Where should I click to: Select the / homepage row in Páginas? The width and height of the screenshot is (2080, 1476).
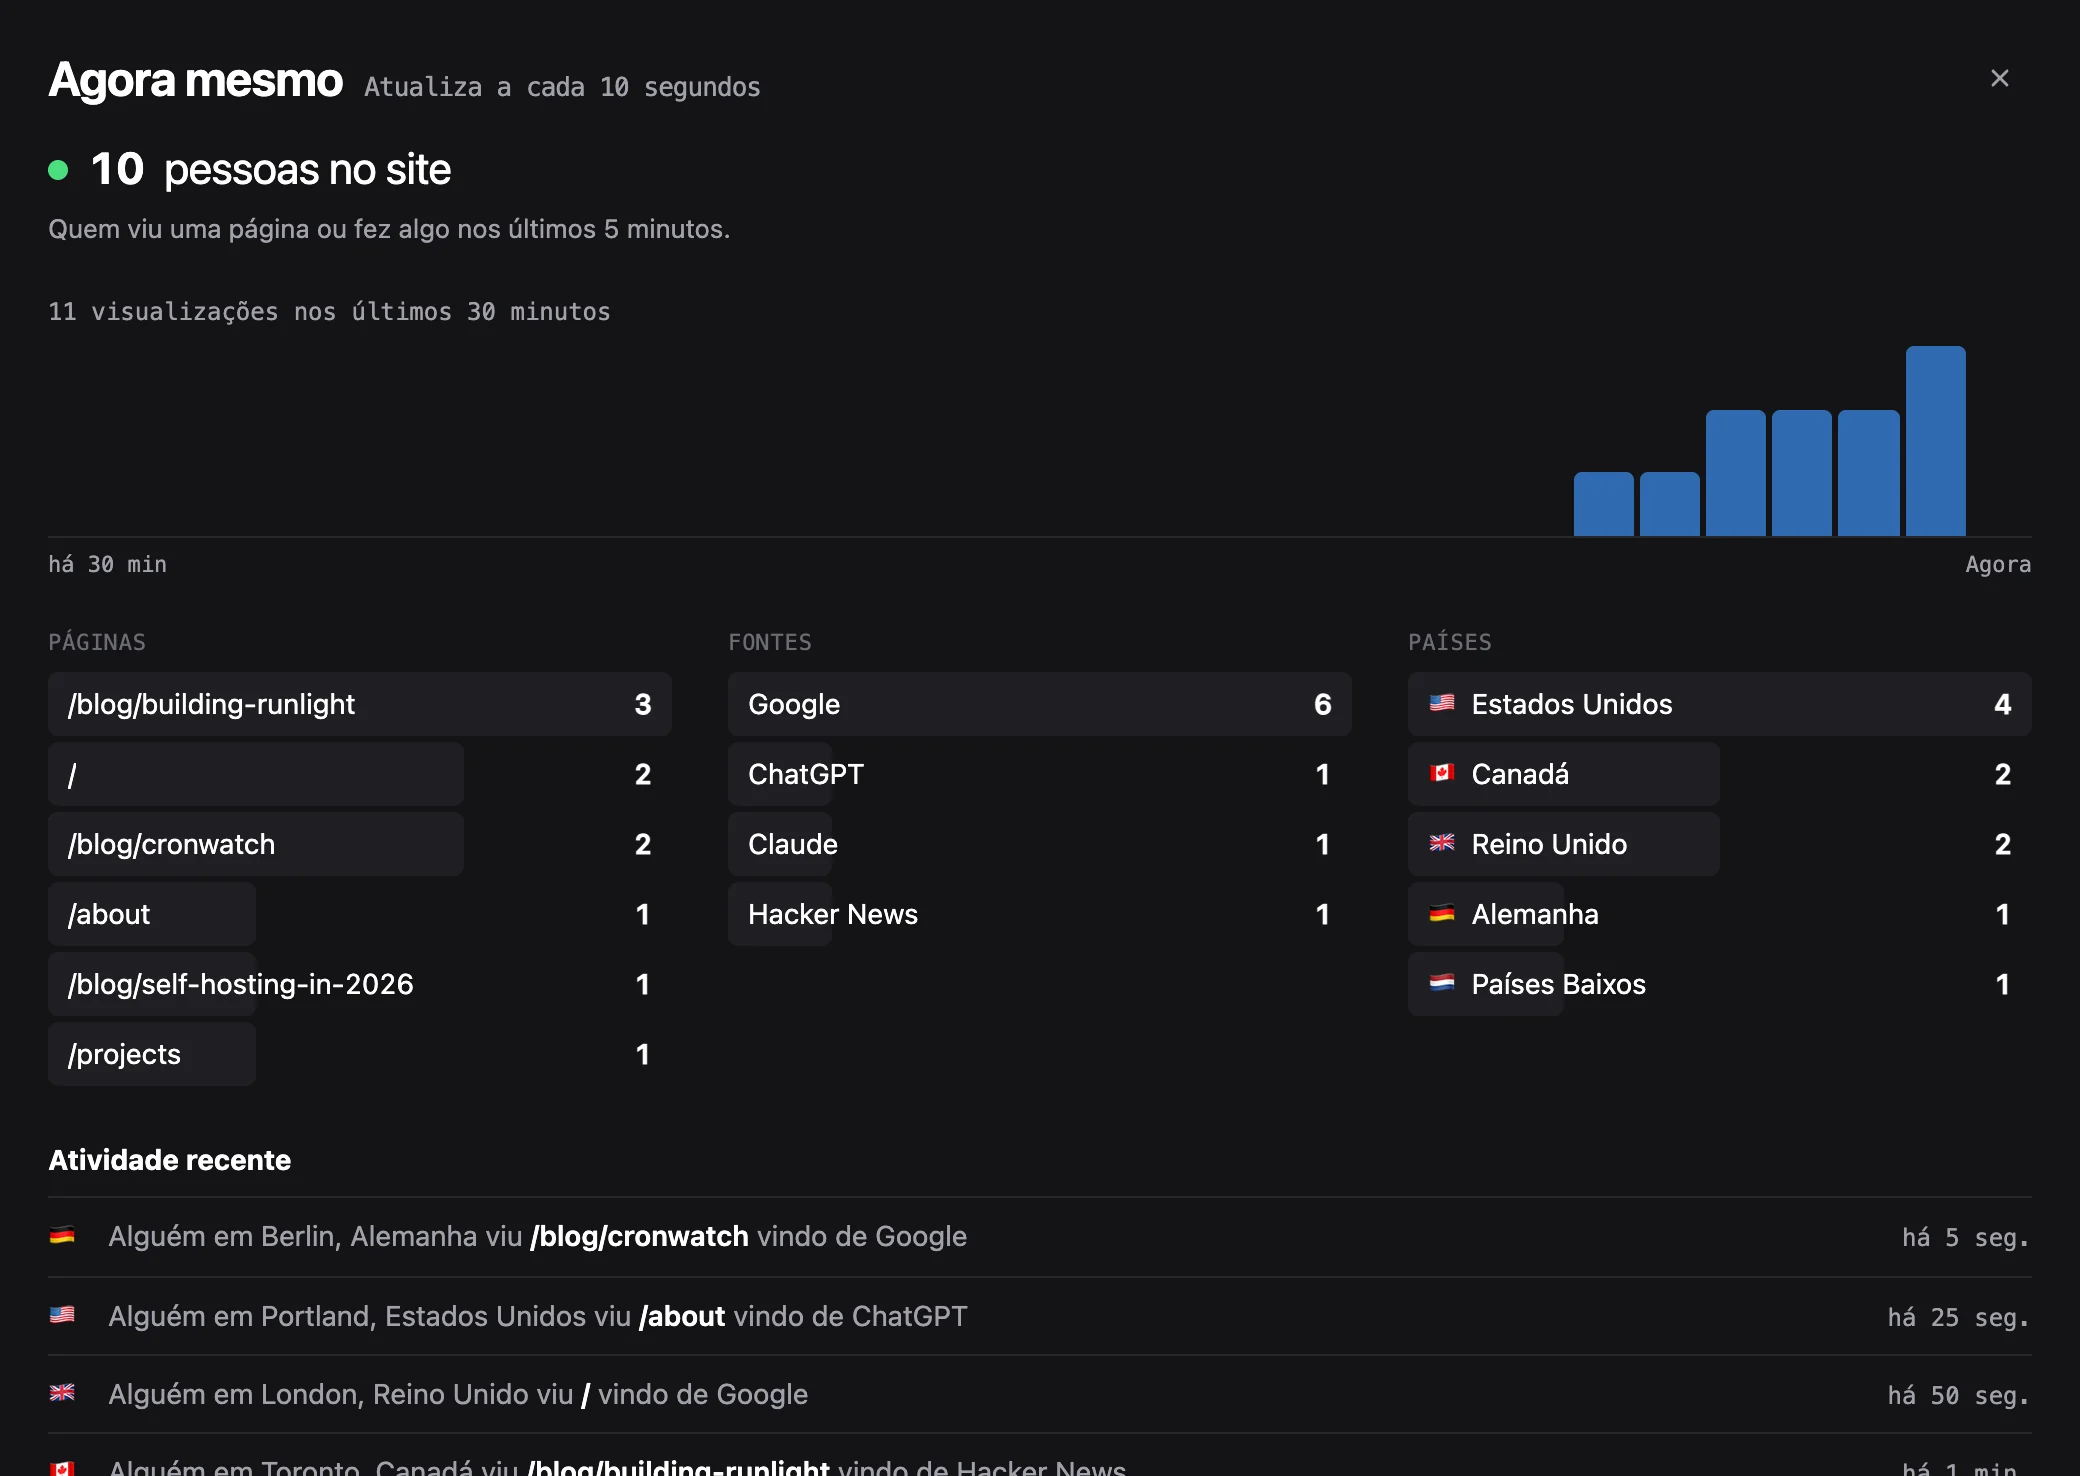pos(360,774)
